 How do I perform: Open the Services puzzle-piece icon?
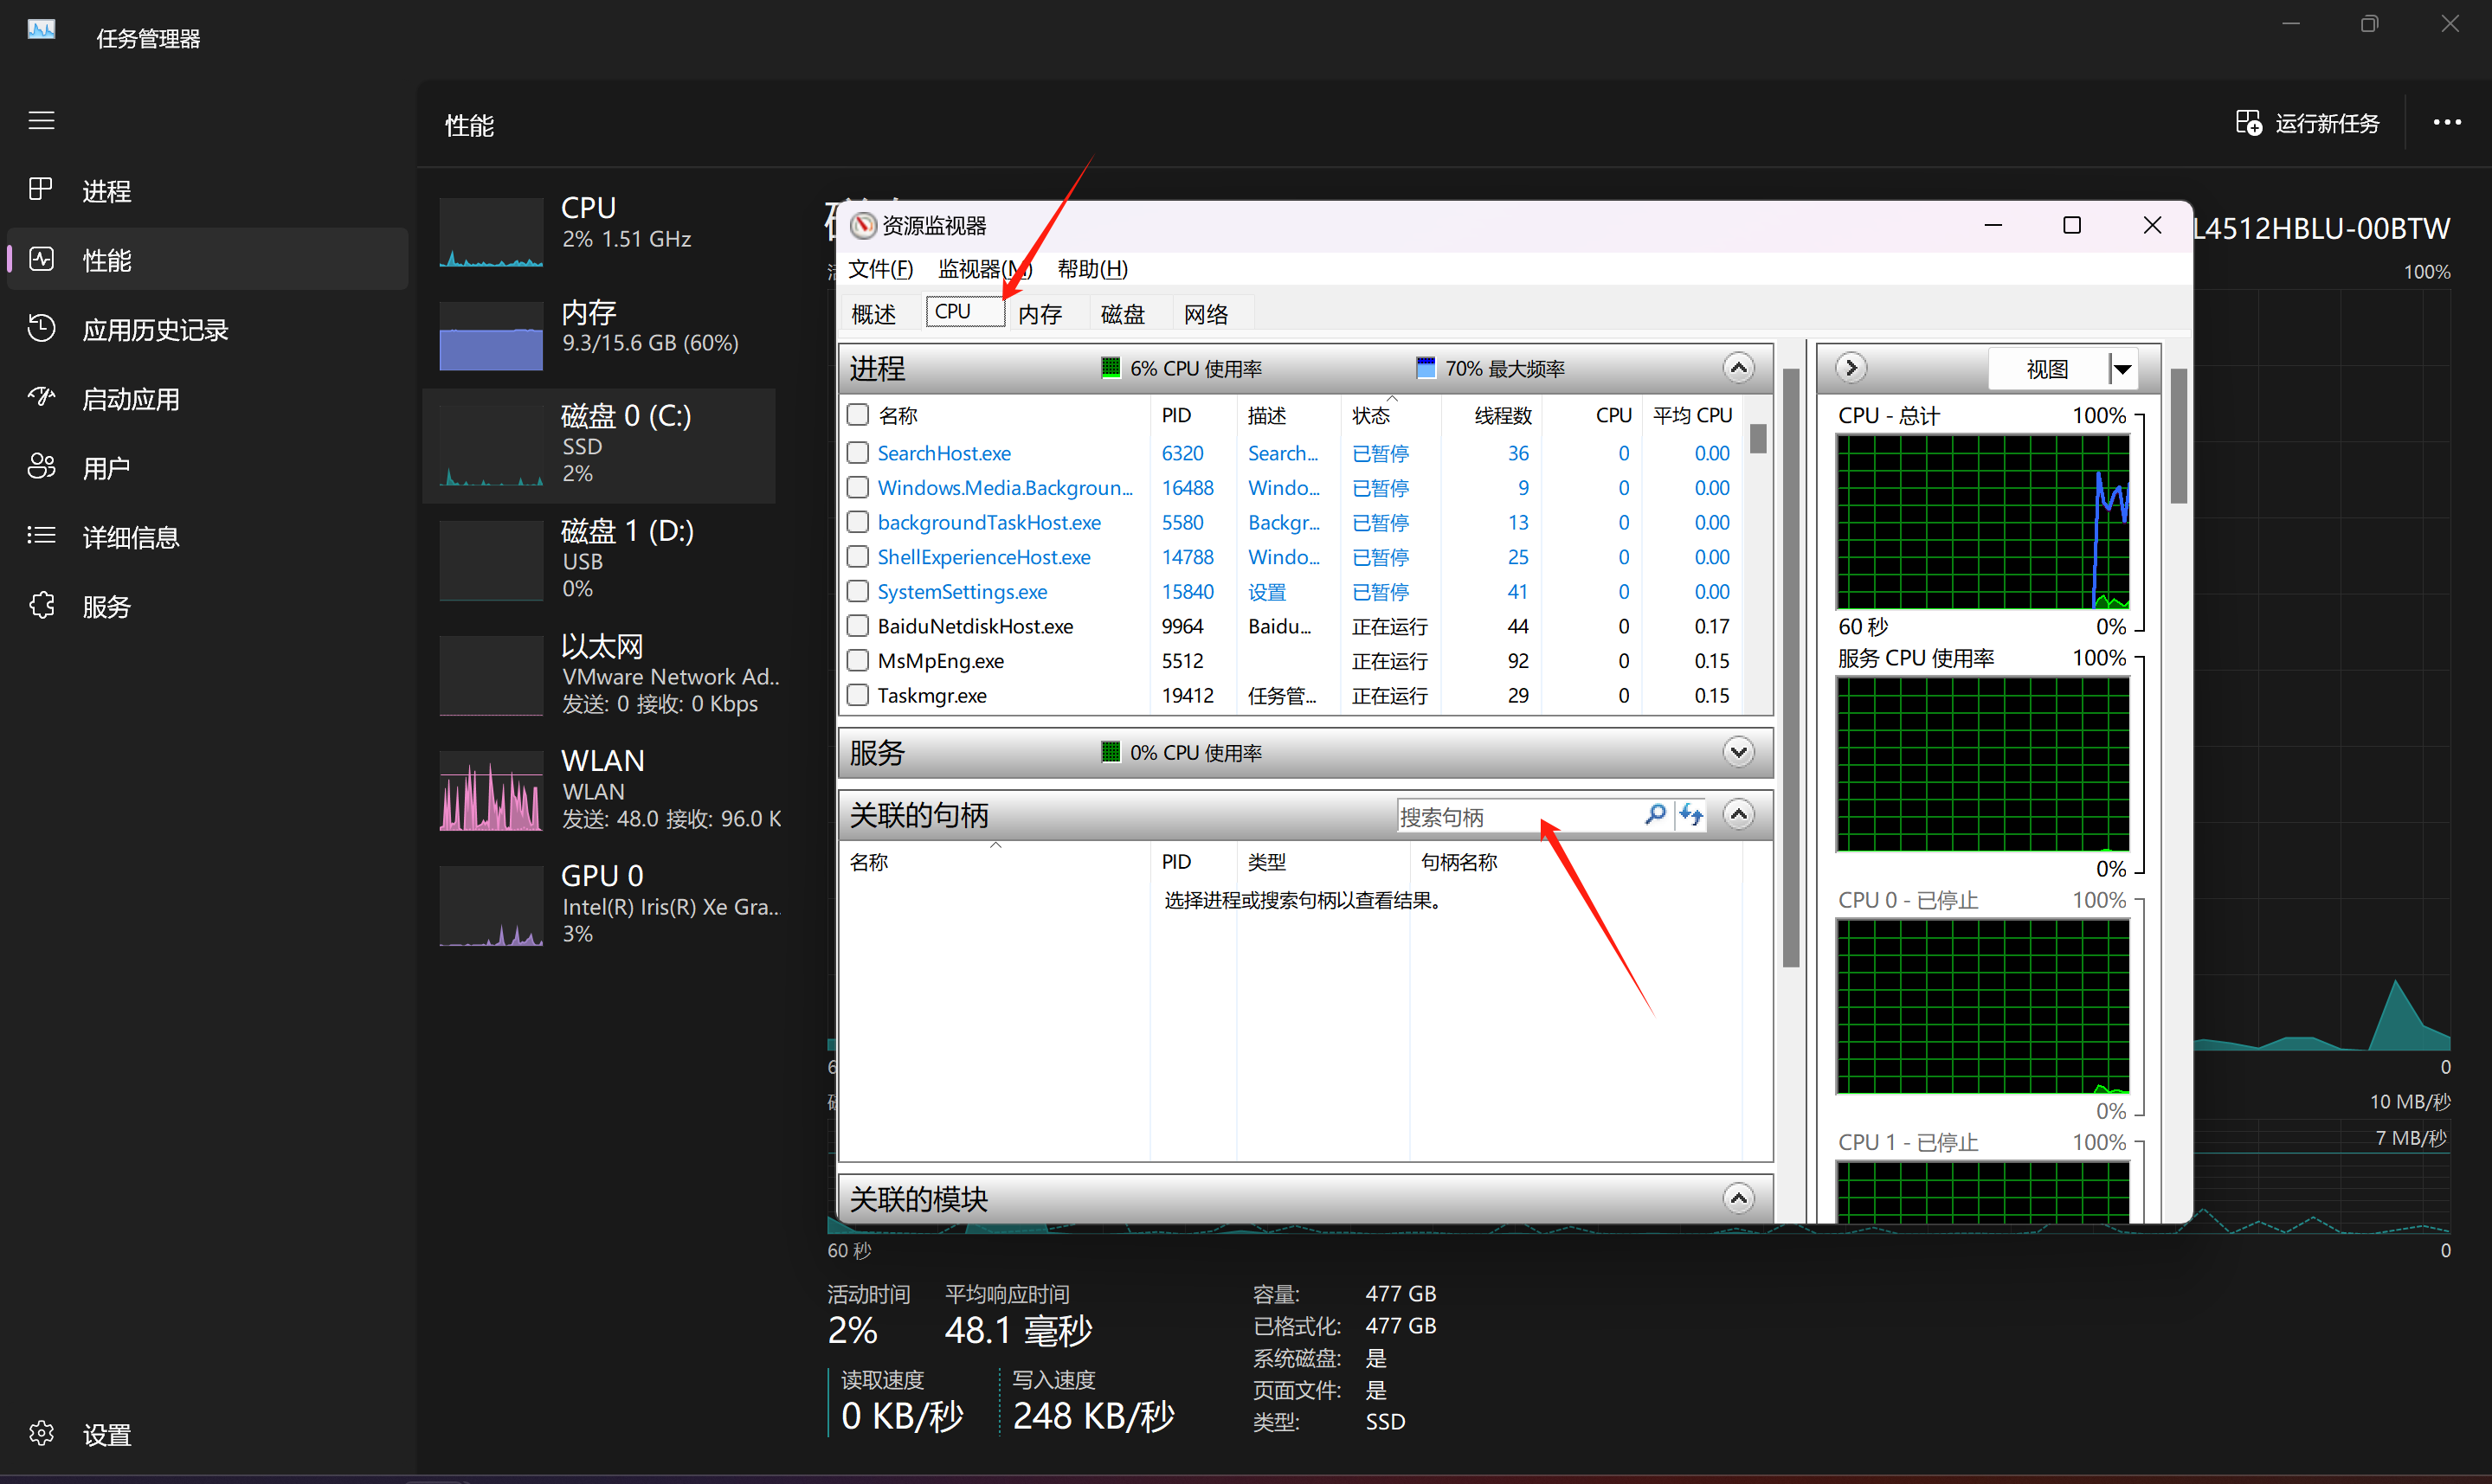tap(41, 605)
